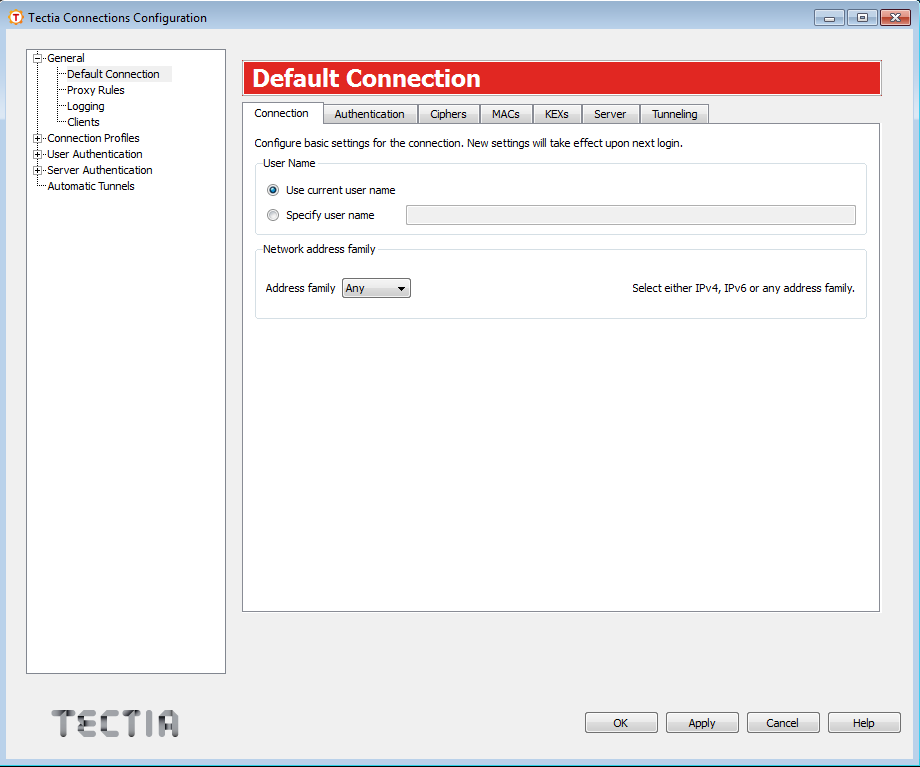Select the 'Specify user name' option
This screenshot has width=920, height=767.
(272, 214)
